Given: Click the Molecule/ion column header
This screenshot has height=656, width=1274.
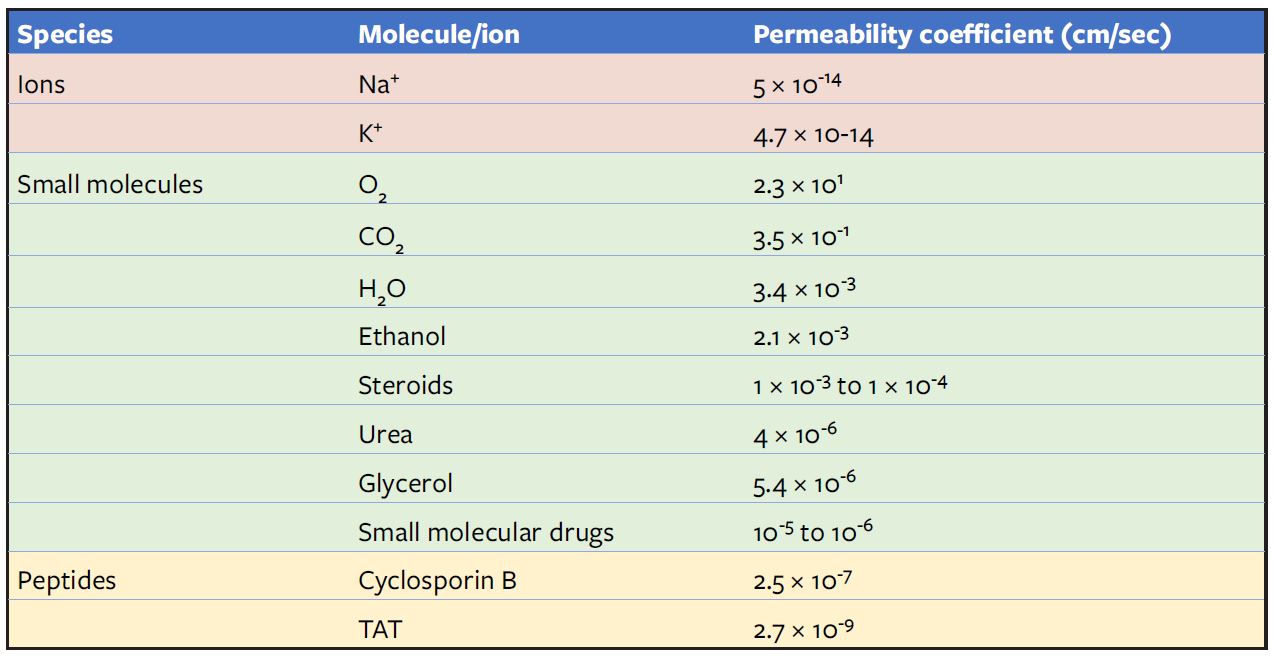Looking at the screenshot, I should (439, 35).
